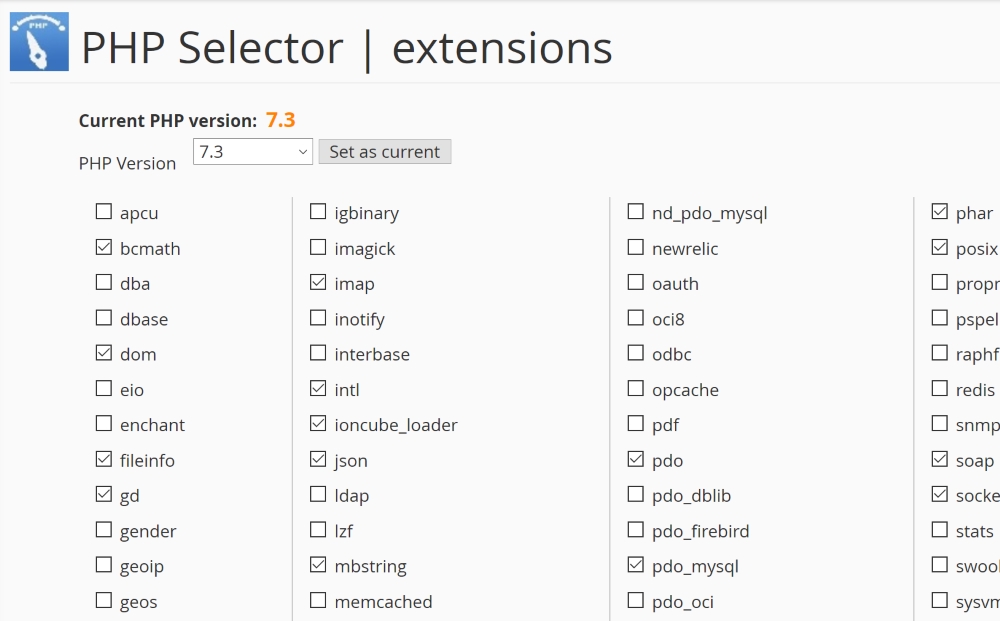This screenshot has width=1000, height=621.
Task: Enable the imagick extension
Action: [318, 246]
